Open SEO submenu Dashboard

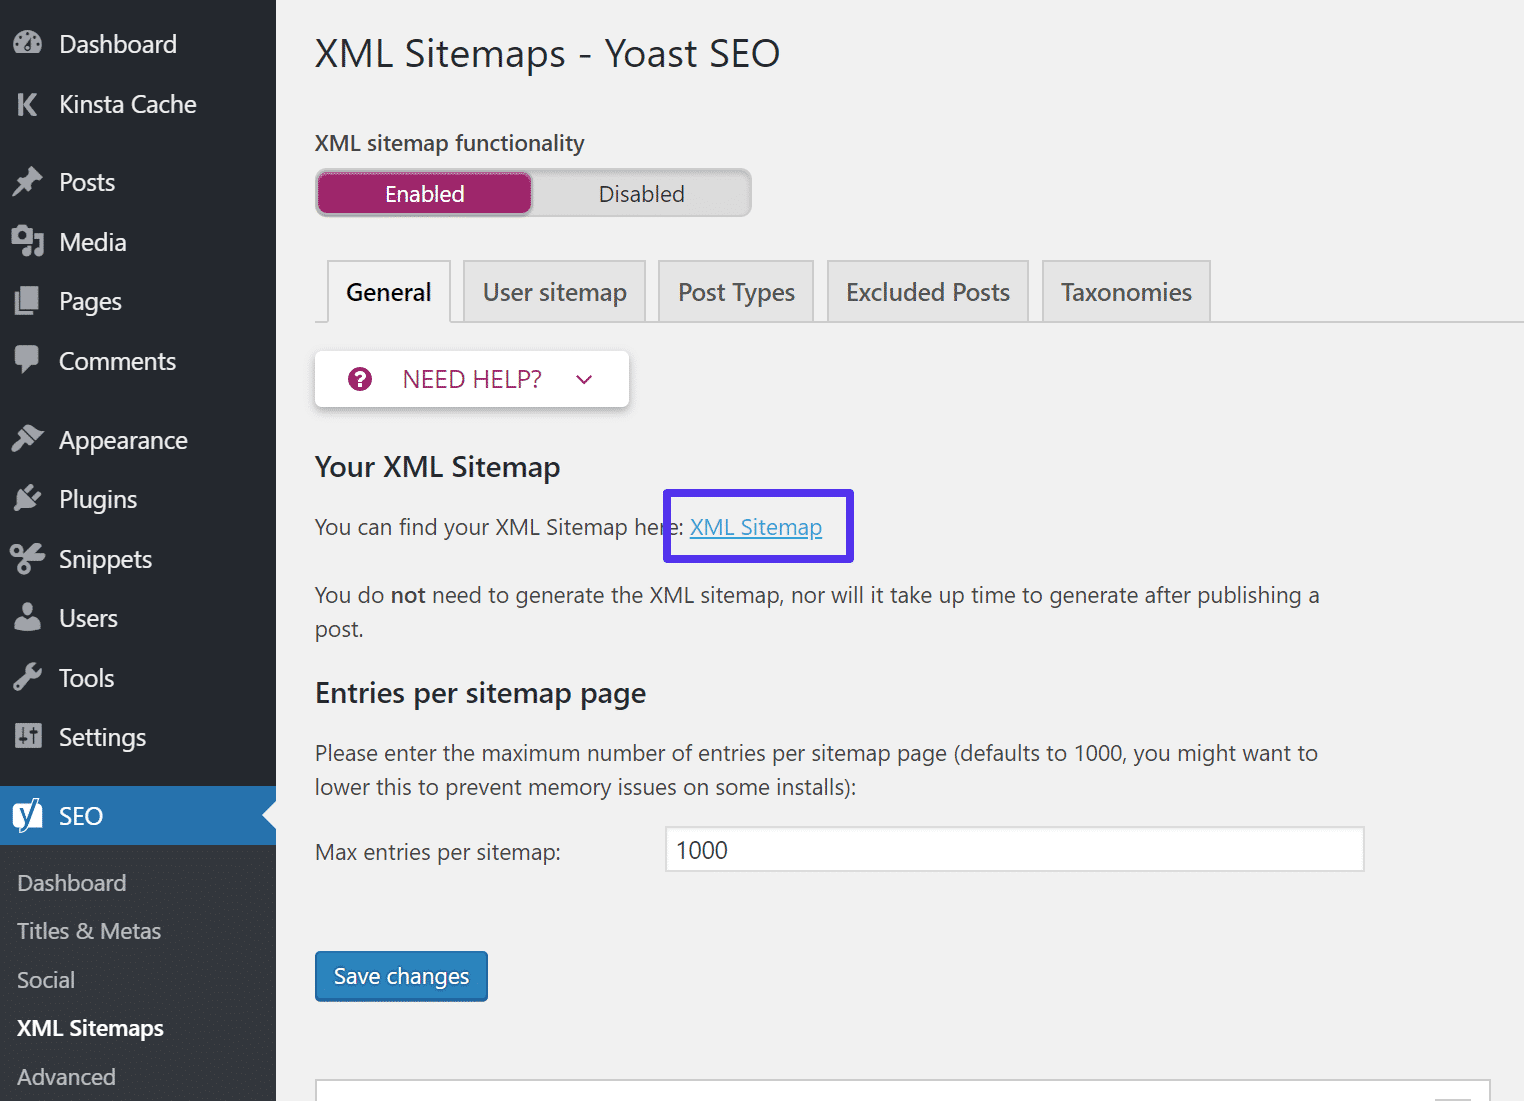(72, 883)
